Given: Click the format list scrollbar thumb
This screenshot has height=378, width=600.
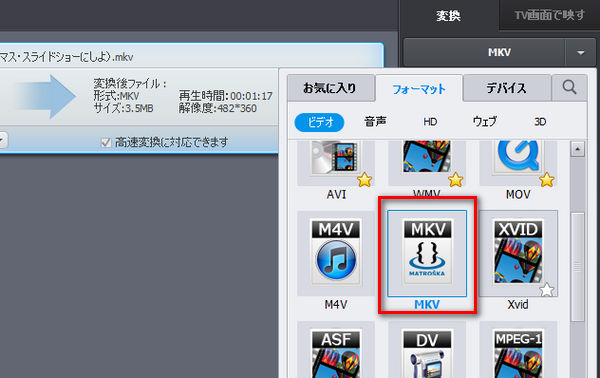Looking at the screenshot, I should (577, 267).
